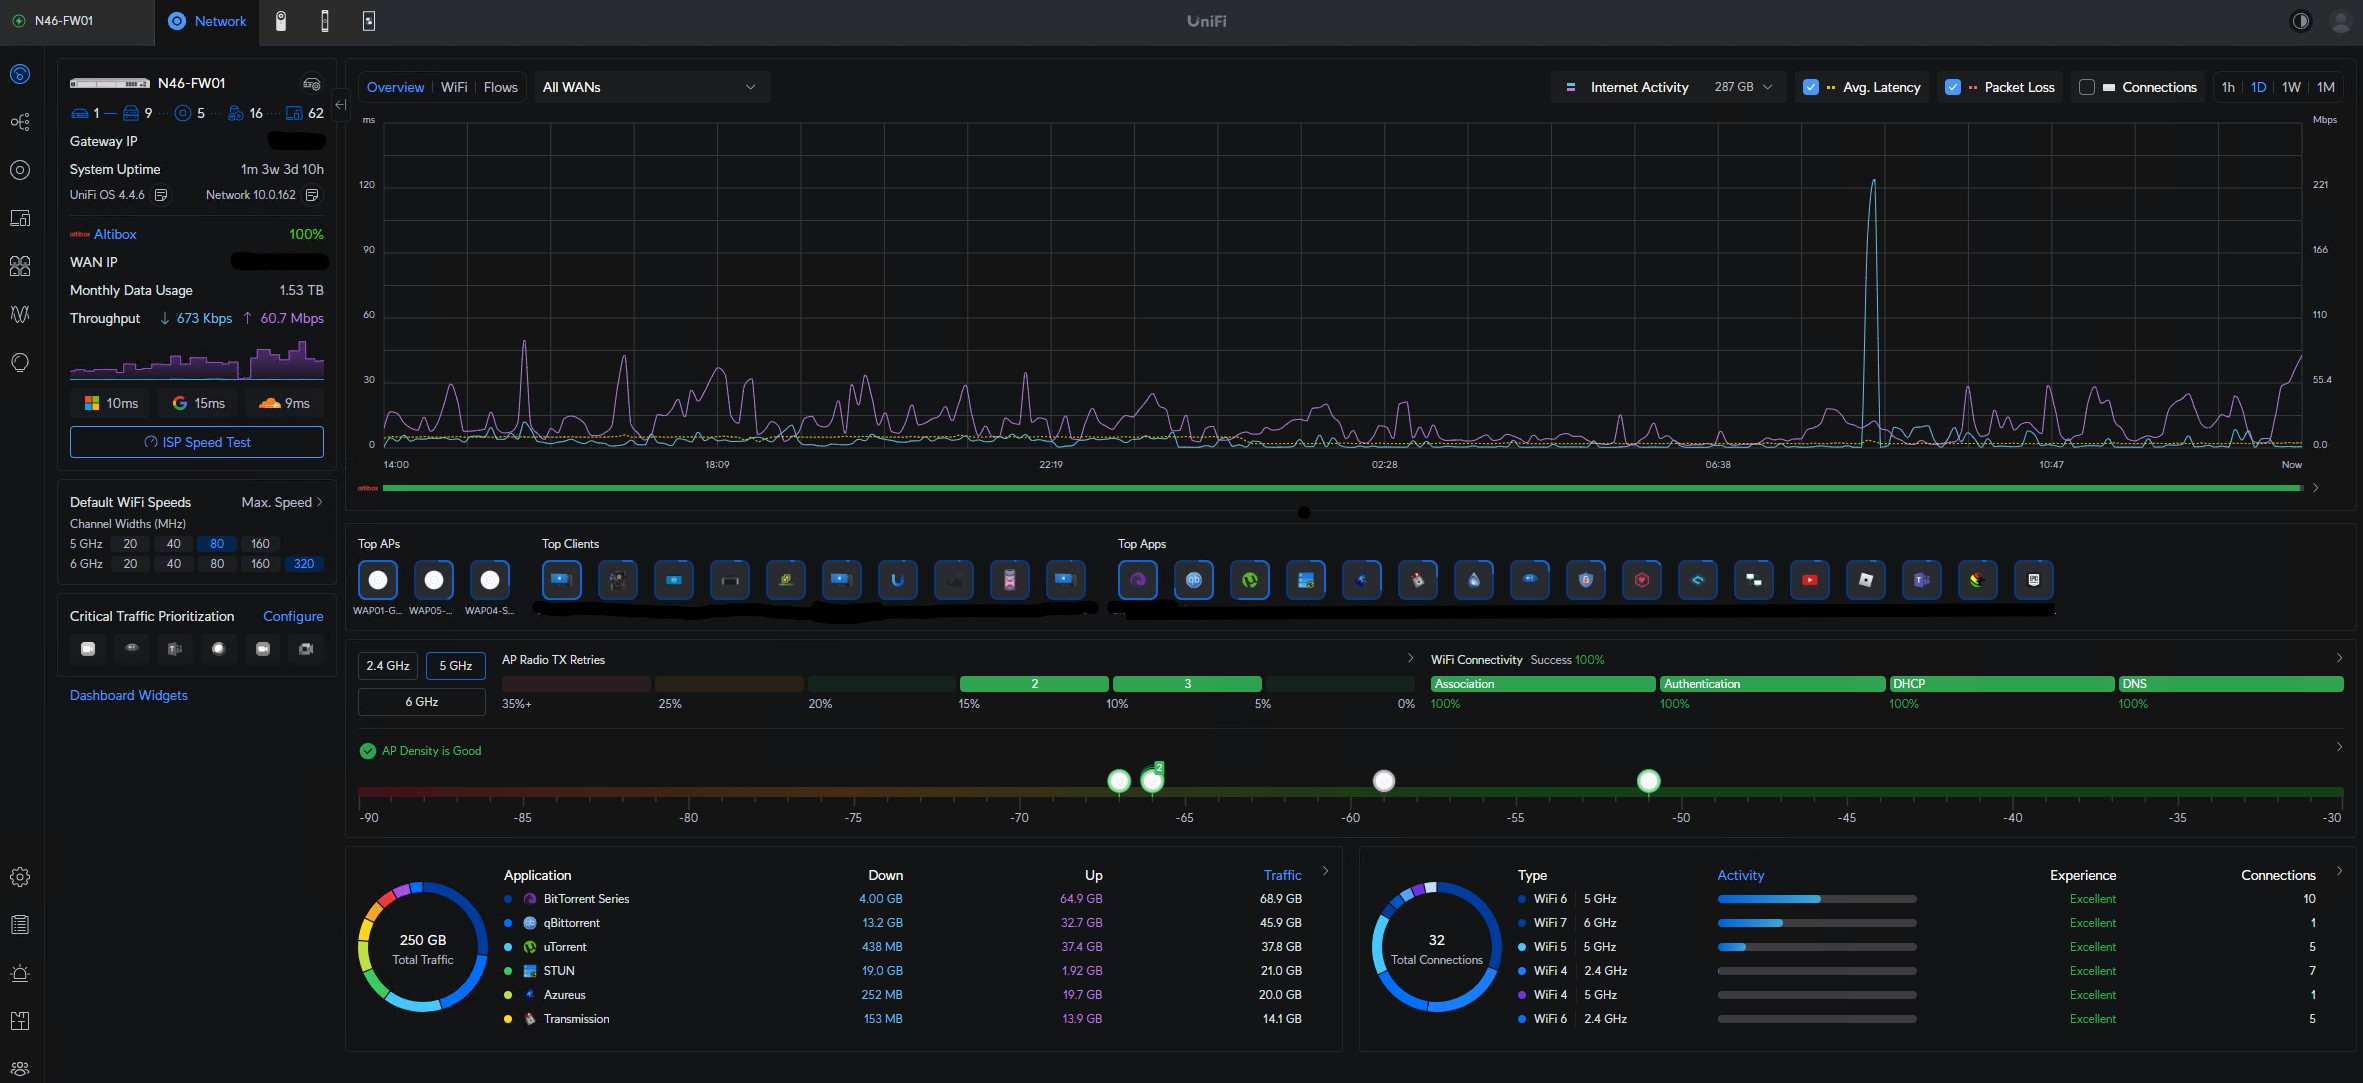Enable the Connections checkbox
The width and height of the screenshot is (2363, 1083).
pos(2087,87)
